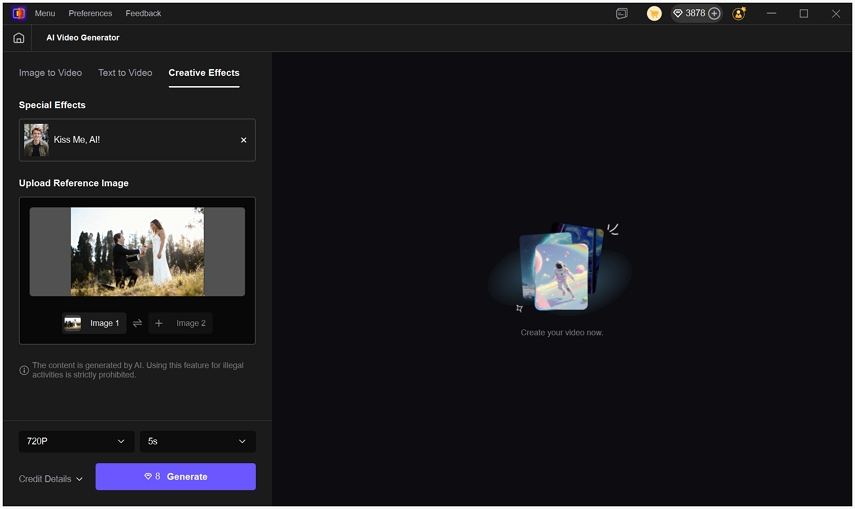Maximize the window

pos(804,14)
